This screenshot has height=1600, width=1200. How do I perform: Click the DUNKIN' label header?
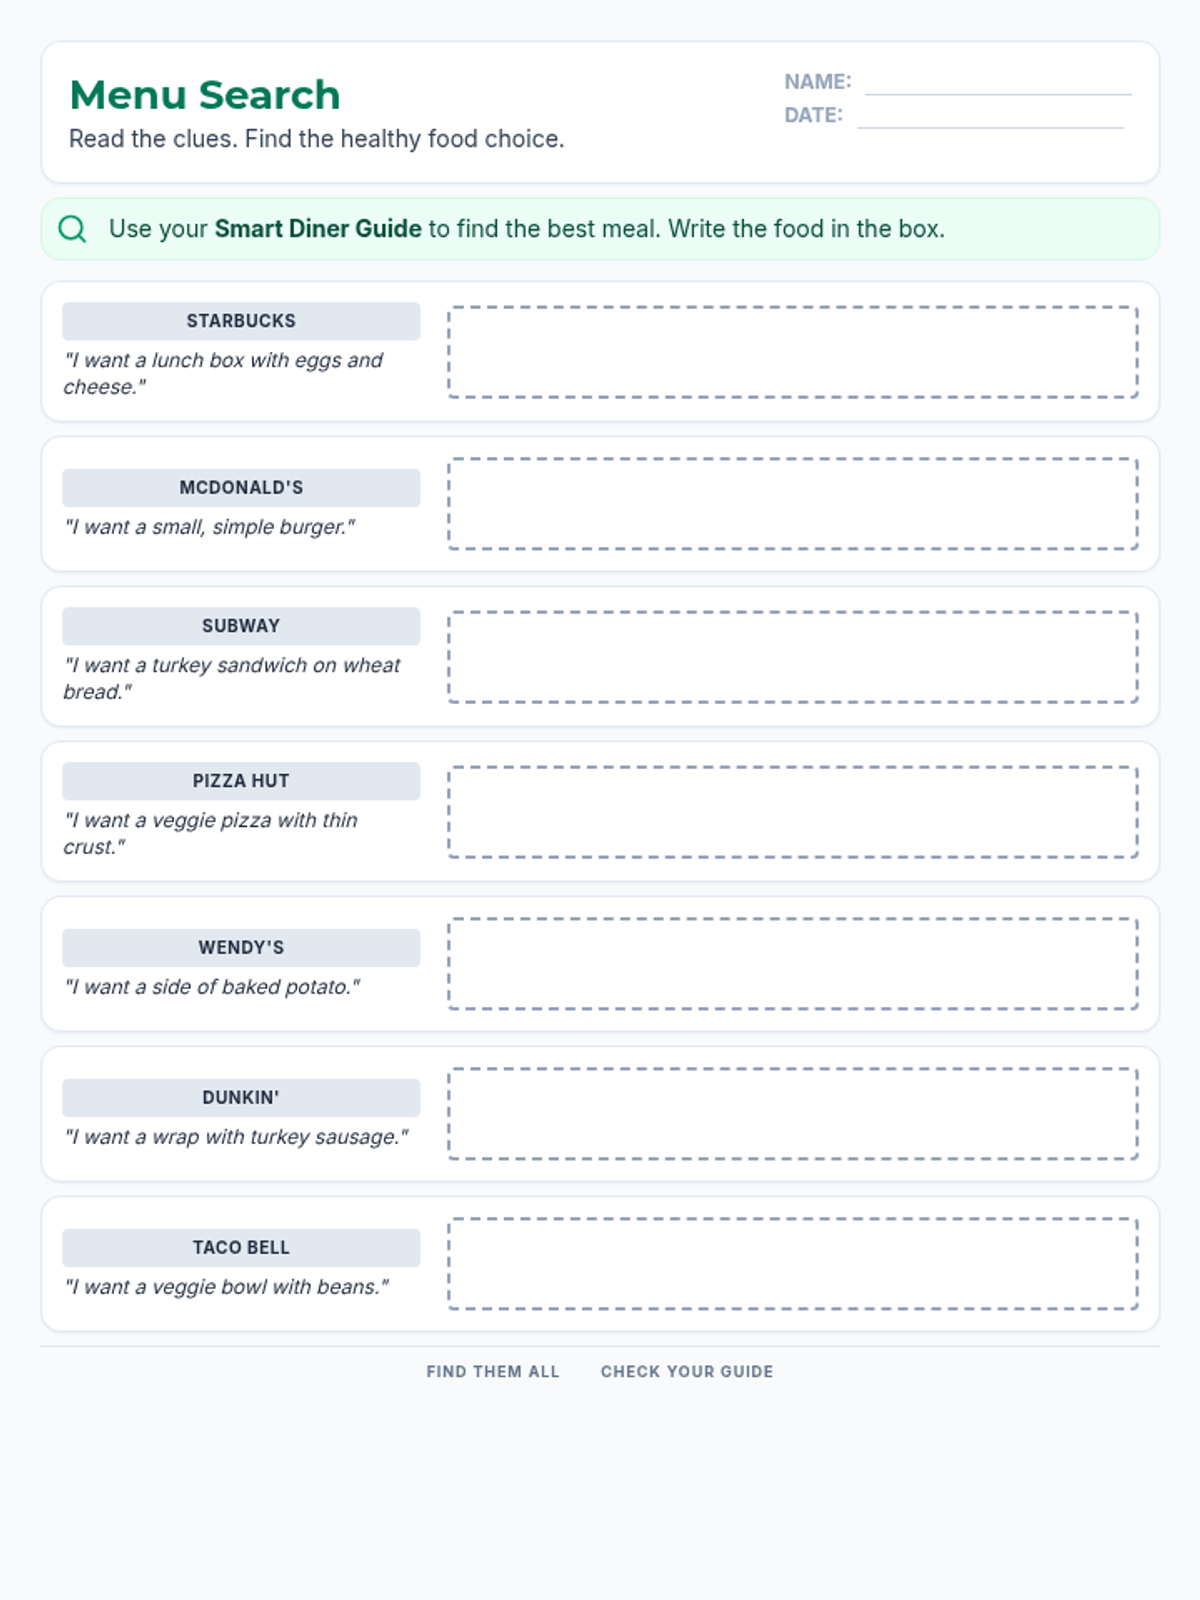241,1098
